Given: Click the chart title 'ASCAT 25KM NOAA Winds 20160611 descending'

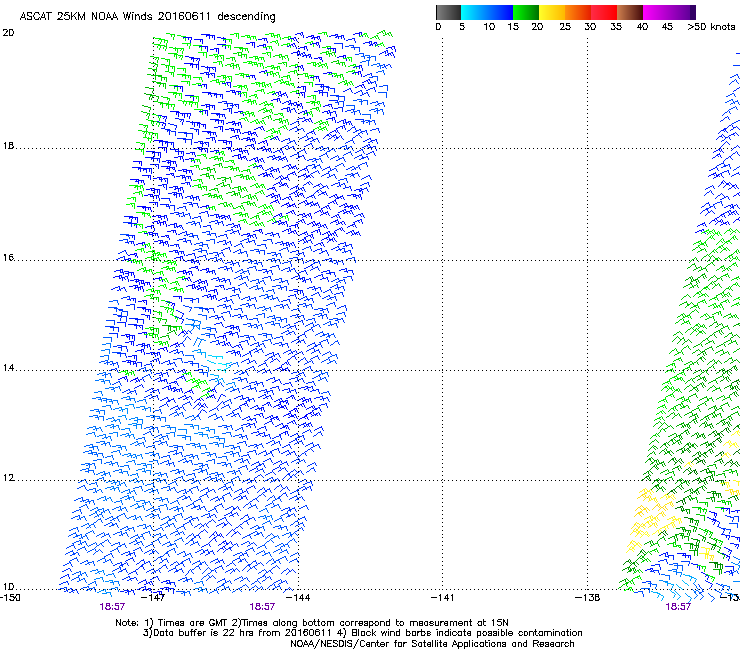Looking at the screenshot, I should pyautogui.click(x=147, y=17).
